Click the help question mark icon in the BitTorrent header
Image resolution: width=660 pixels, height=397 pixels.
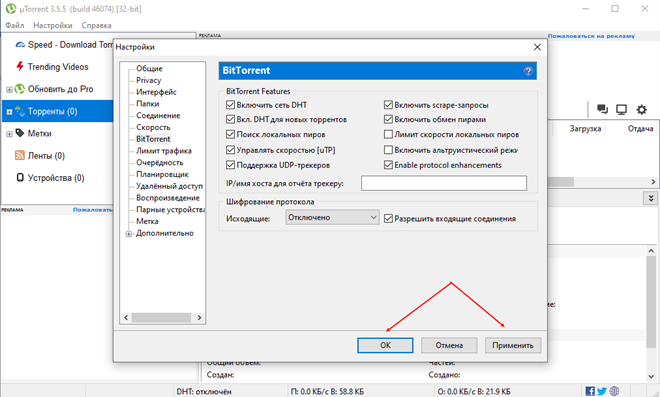click(528, 71)
